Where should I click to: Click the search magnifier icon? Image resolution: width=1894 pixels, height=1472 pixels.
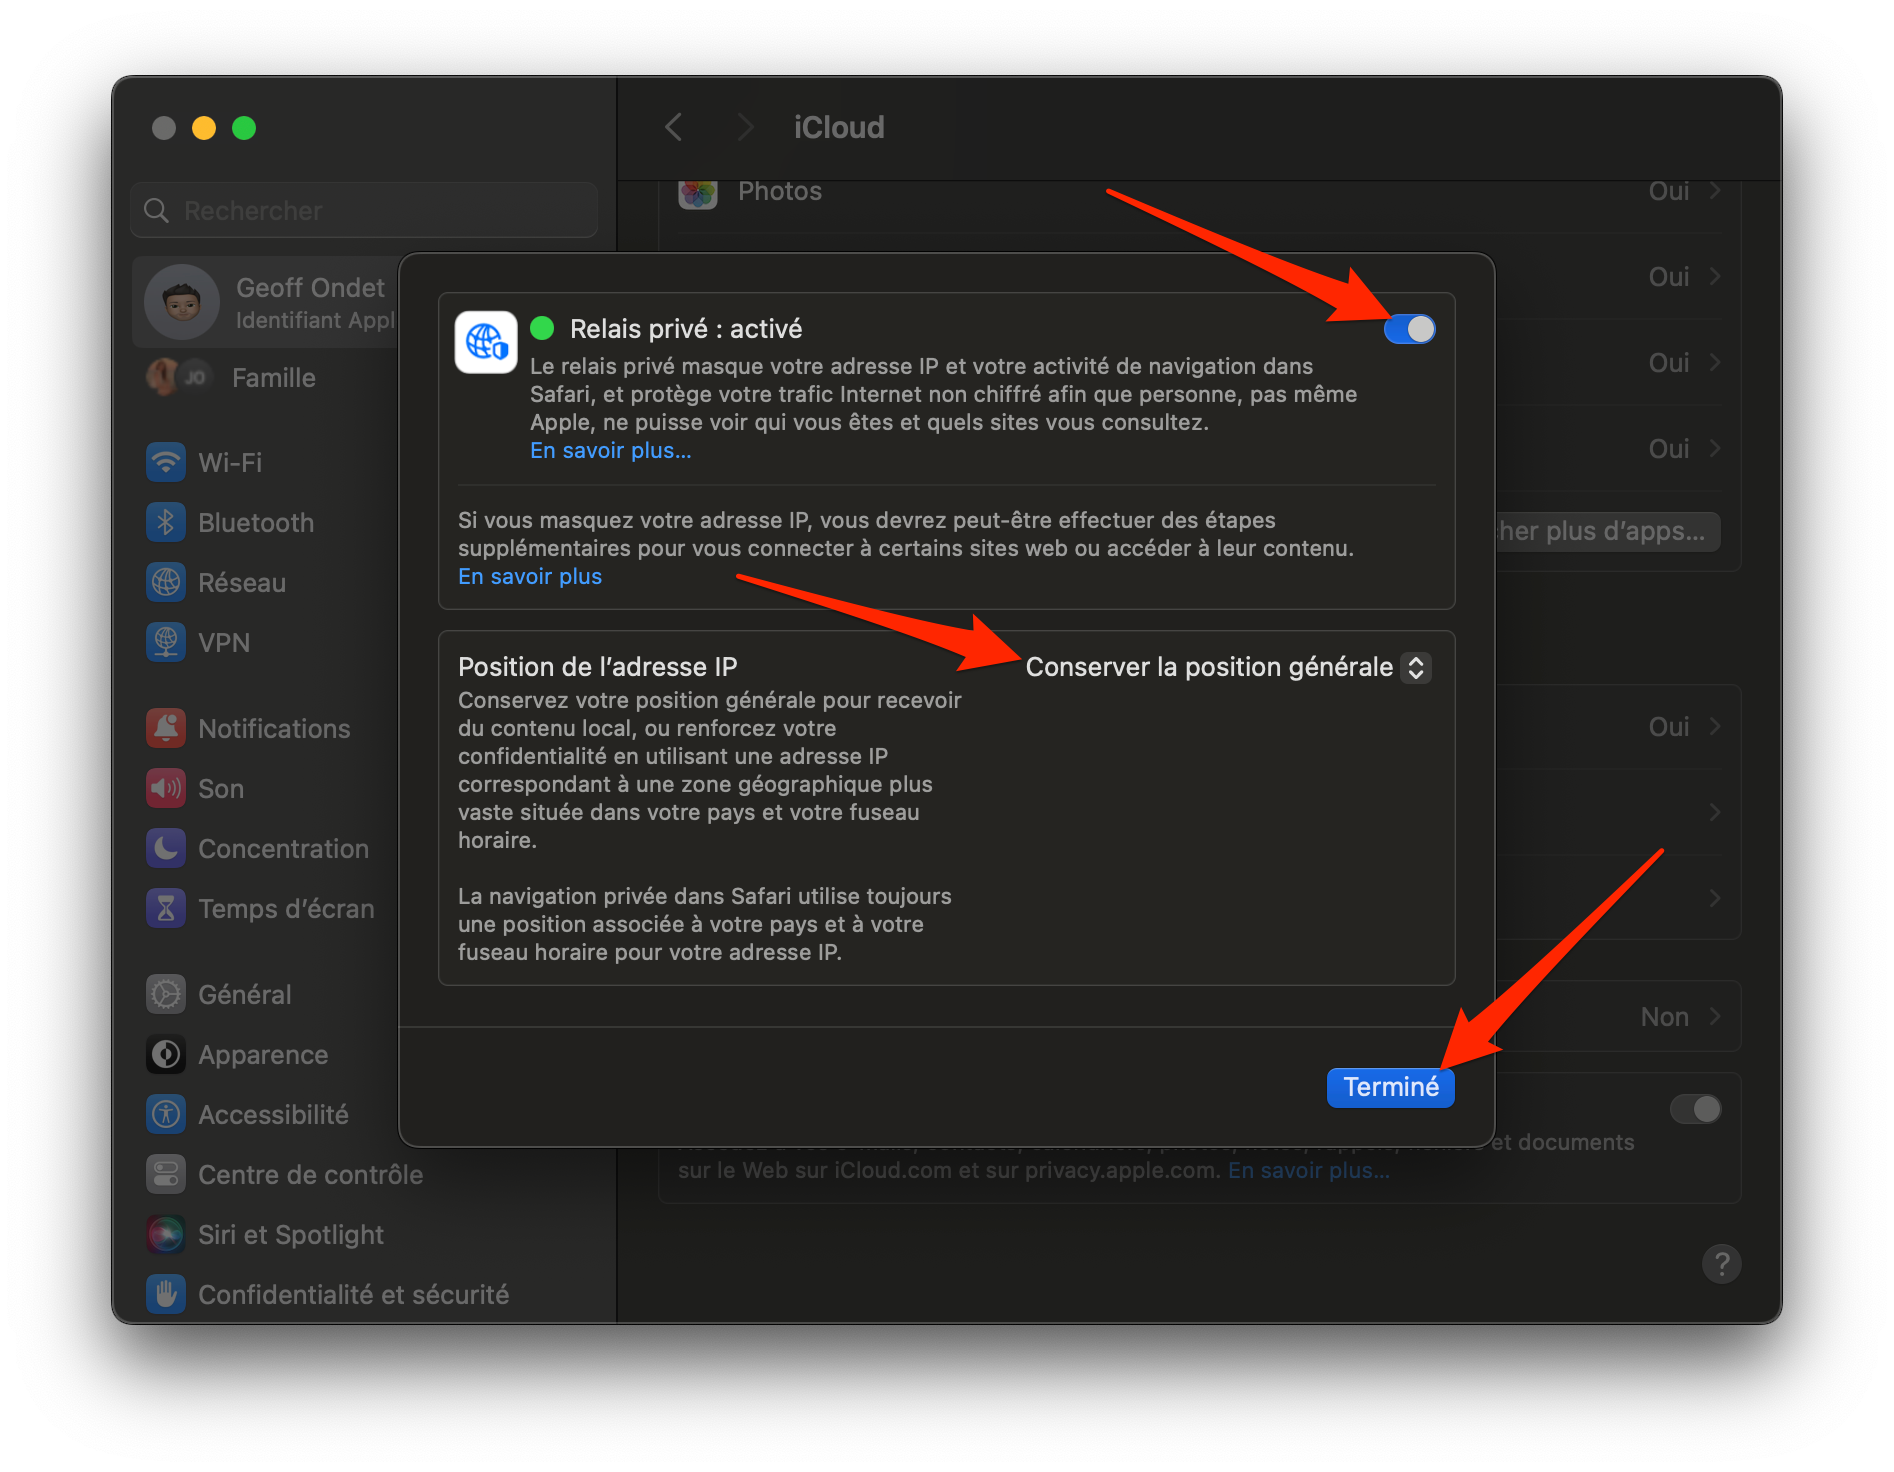point(157,210)
